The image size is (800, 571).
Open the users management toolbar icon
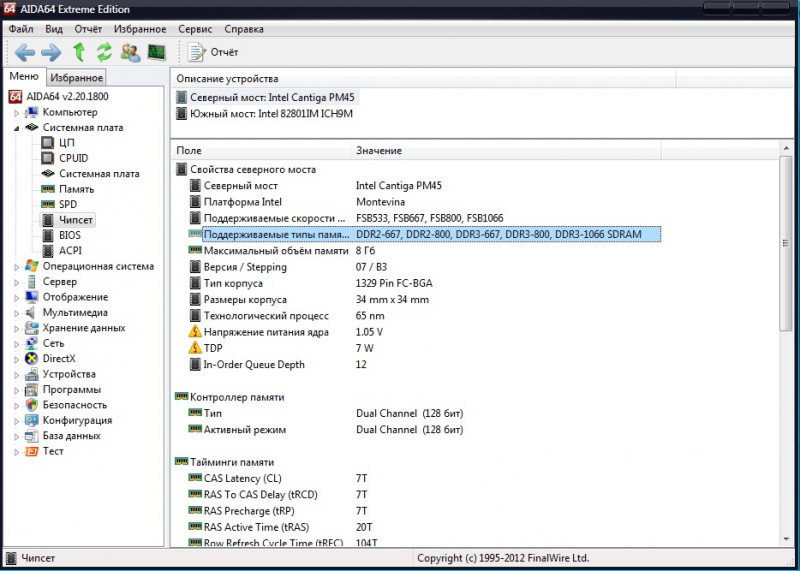[x=131, y=52]
